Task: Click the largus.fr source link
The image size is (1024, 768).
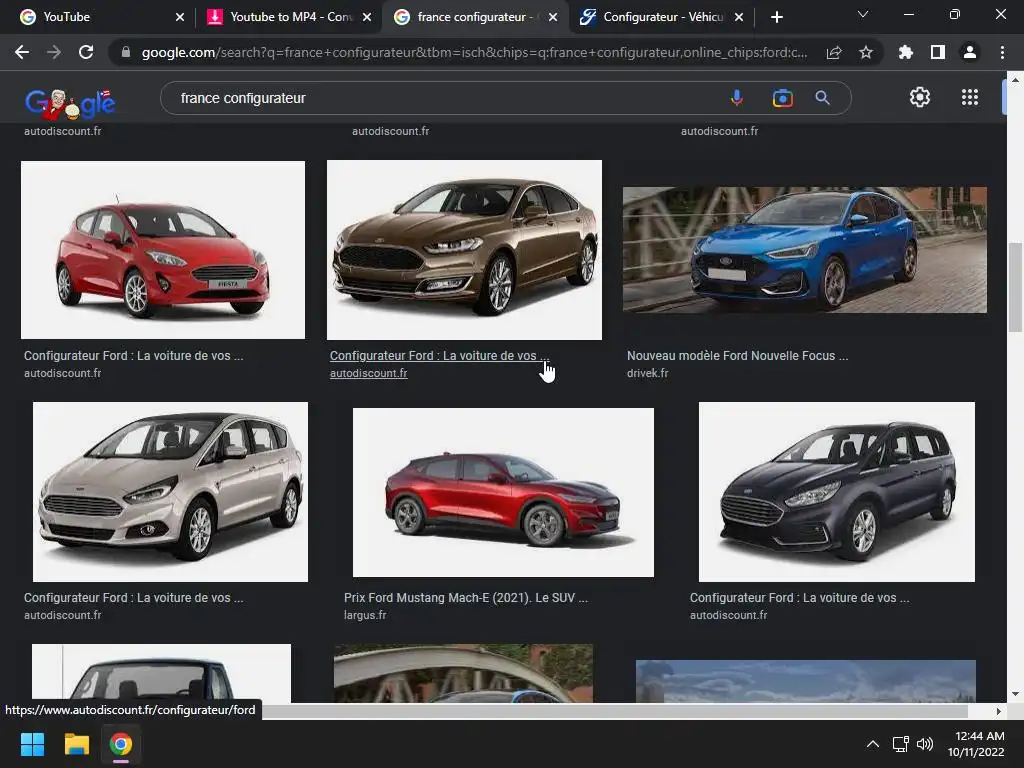Action: [365, 615]
